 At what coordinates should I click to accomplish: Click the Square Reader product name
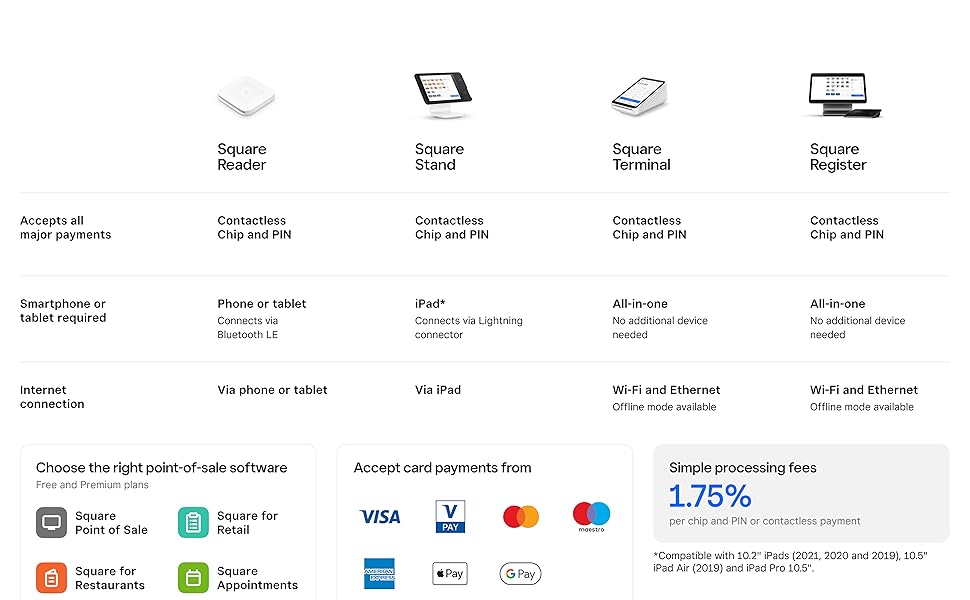tap(242, 157)
